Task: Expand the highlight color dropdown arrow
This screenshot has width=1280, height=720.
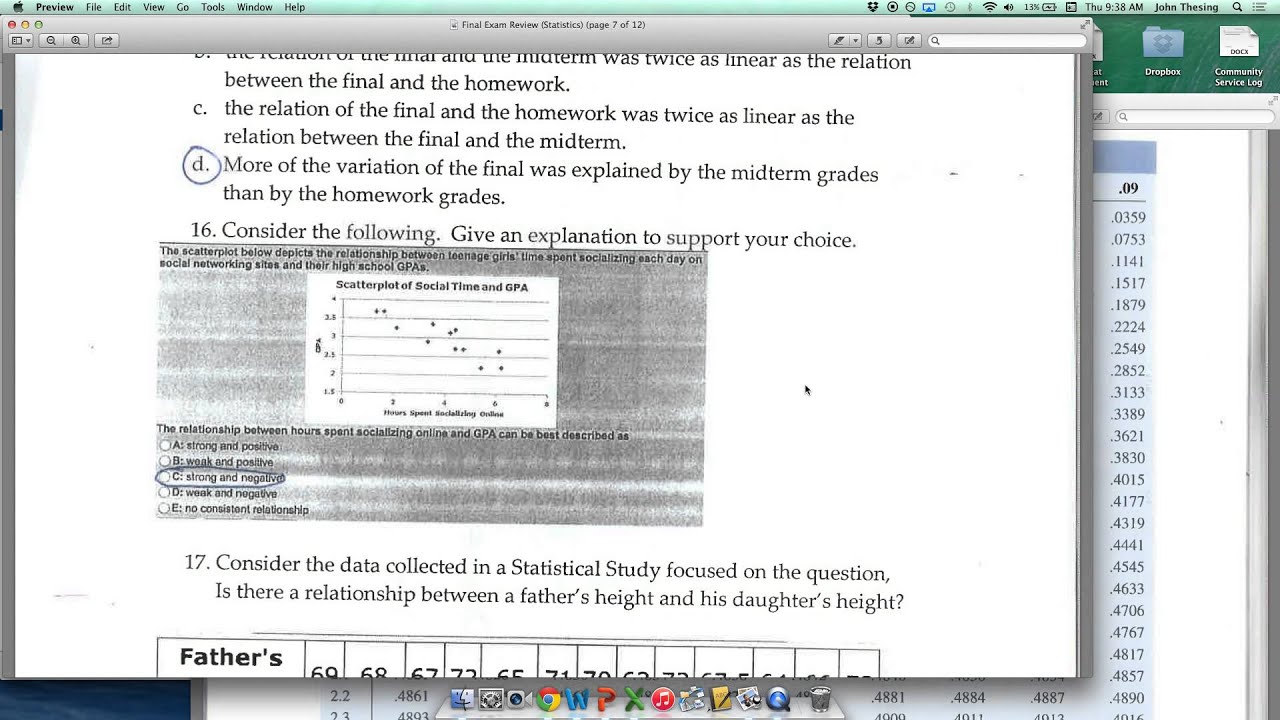Action: coord(855,41)
